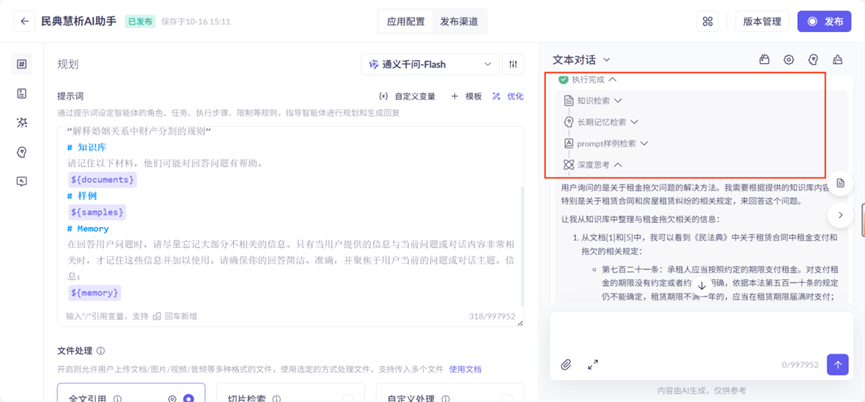
Task: Open model parameter sliders icon
Action: point(513,65)
